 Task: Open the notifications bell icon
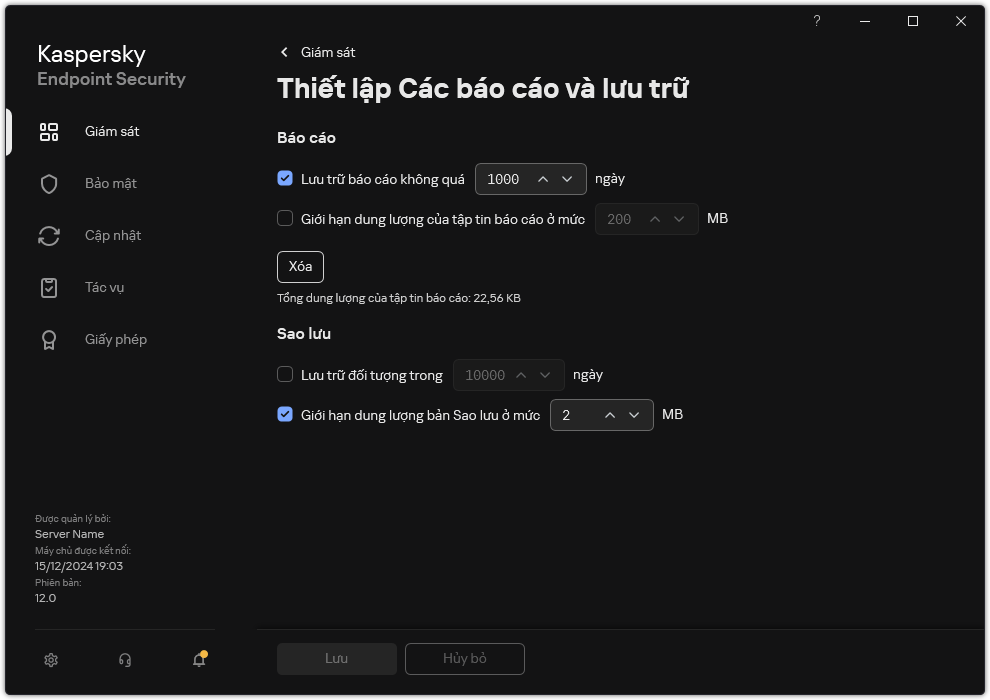pyautogui.click(x=199, y=660)
